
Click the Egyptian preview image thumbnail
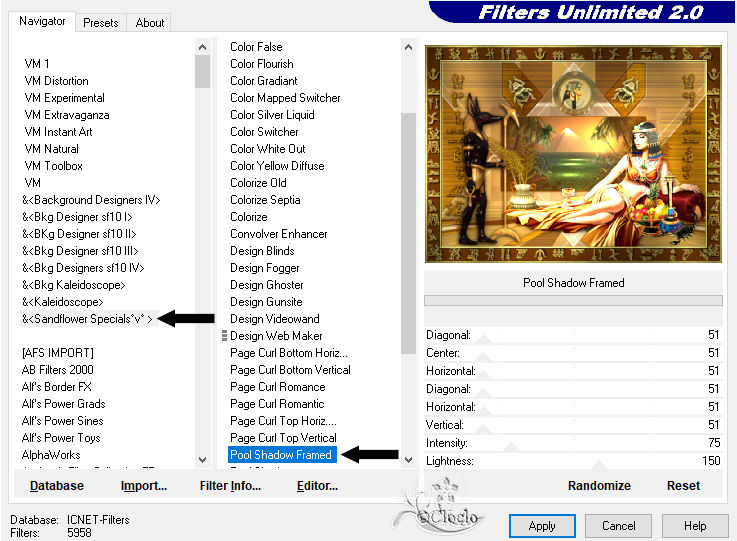pyautogui.click(x=573, y=154)
